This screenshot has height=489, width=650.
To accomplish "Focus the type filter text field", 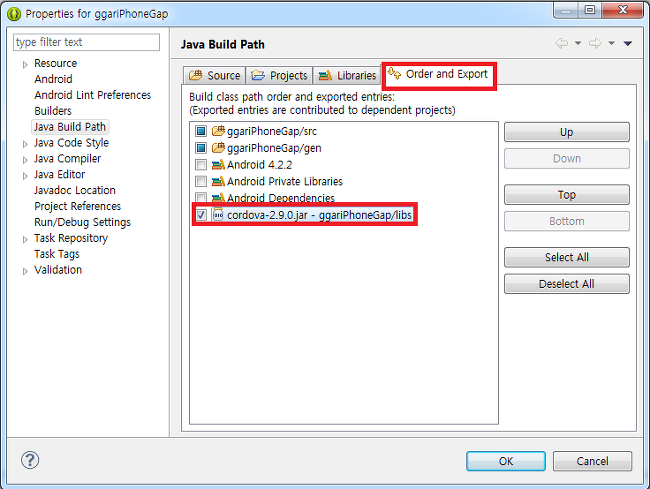I will pyautogui.click(x=86, y=42).
